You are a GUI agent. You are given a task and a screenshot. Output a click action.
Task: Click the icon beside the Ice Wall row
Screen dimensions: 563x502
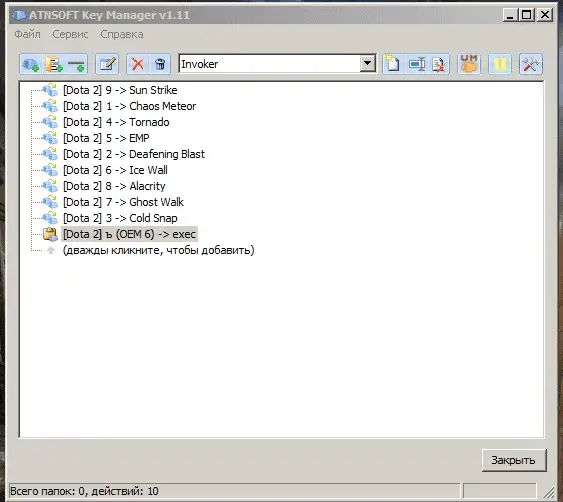pos(50,170)
